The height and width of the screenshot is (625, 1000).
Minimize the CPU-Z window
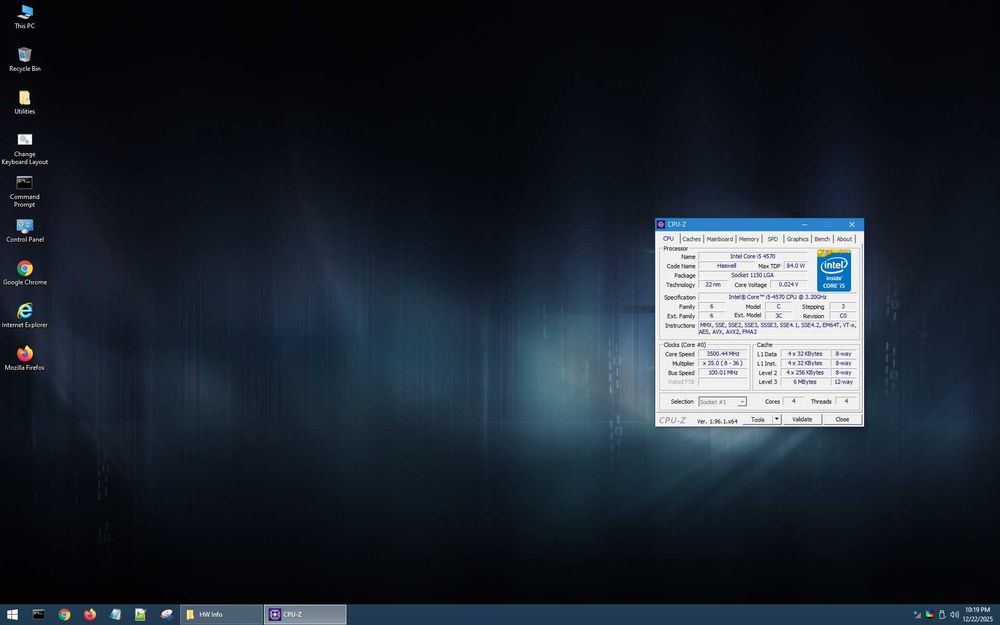click(x=804, y=224)
